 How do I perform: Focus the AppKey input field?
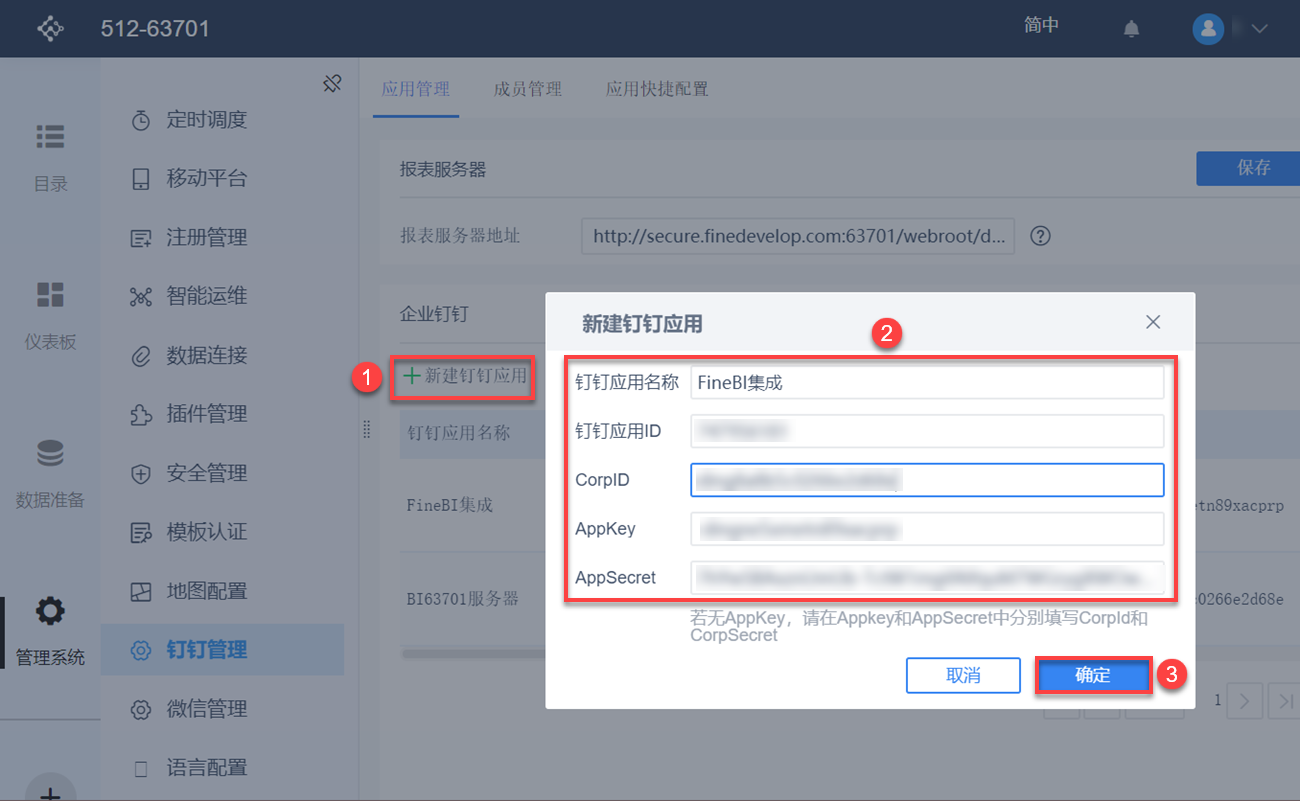point(927,529)
